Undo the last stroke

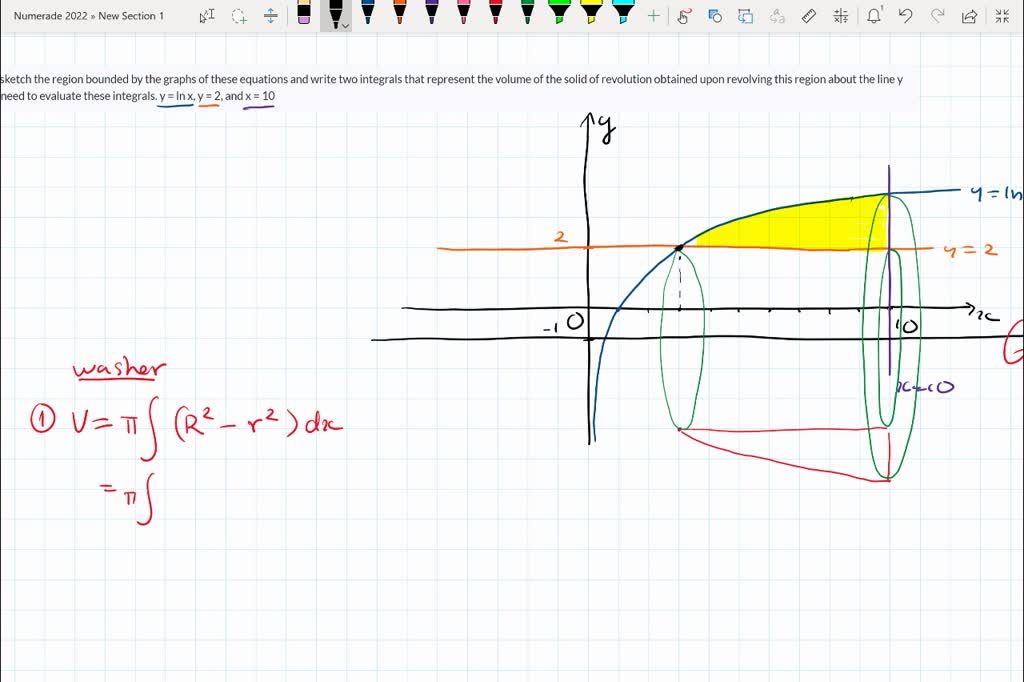905,16
